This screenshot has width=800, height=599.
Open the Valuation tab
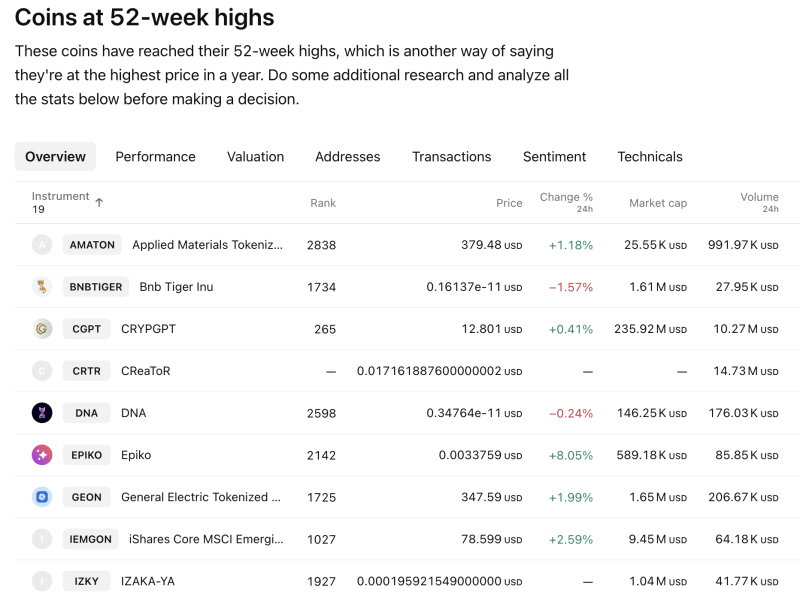(255, 156)
